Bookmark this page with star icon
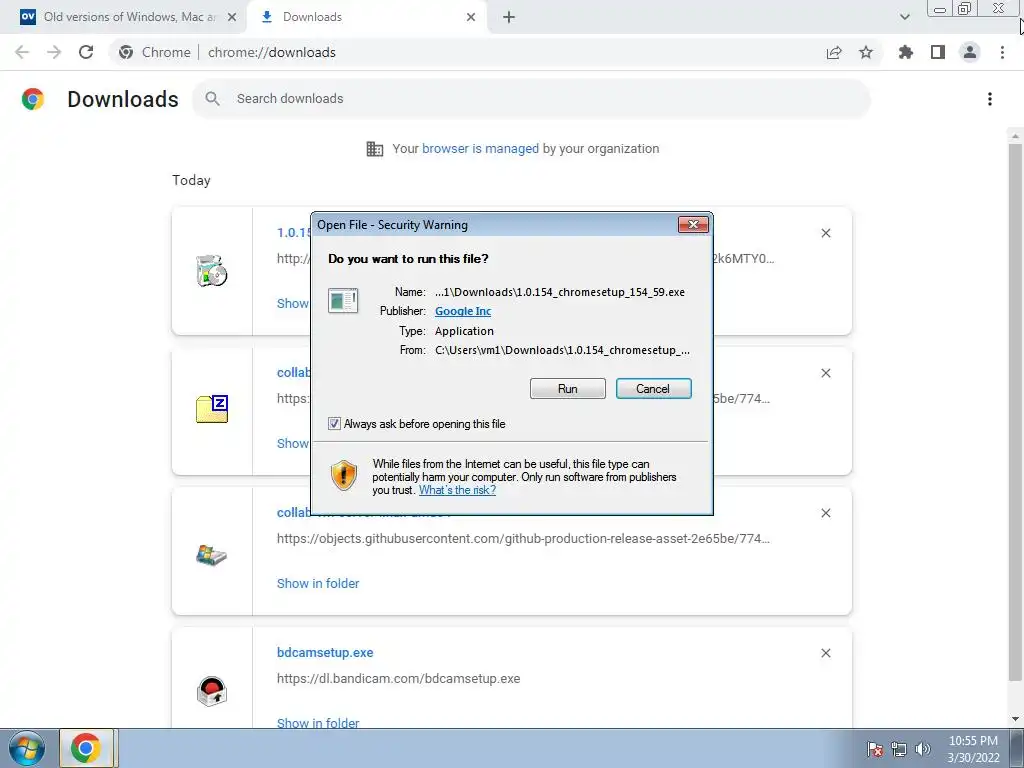 [x=866, y=52]
